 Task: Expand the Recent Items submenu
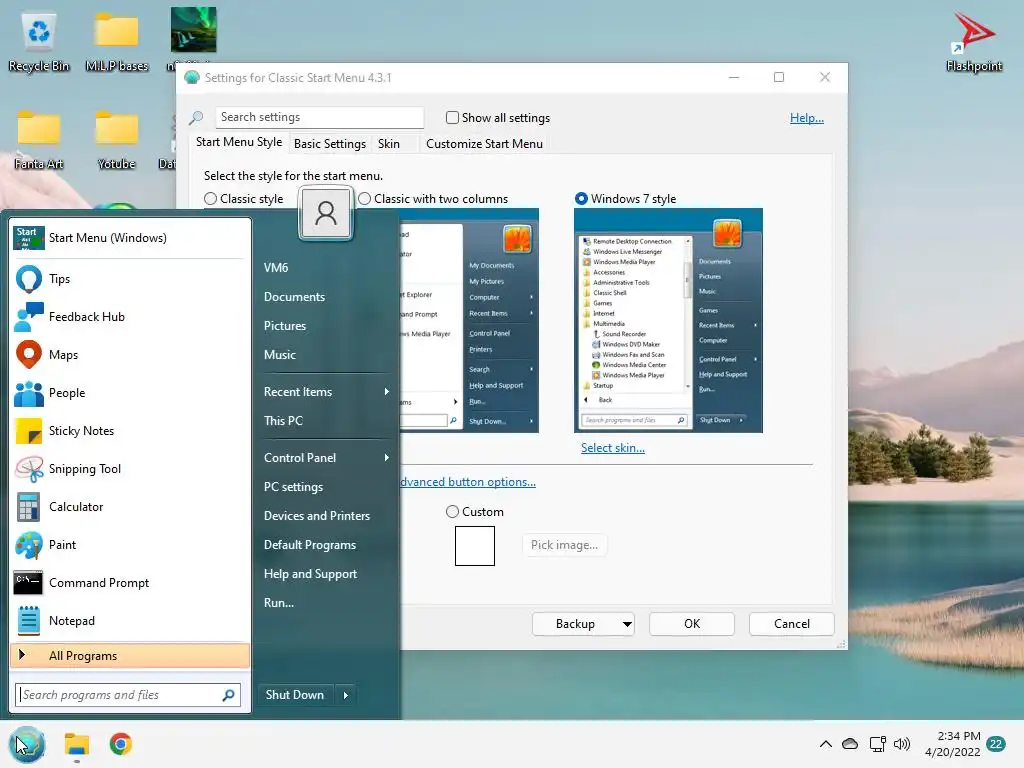click(387, 392)
